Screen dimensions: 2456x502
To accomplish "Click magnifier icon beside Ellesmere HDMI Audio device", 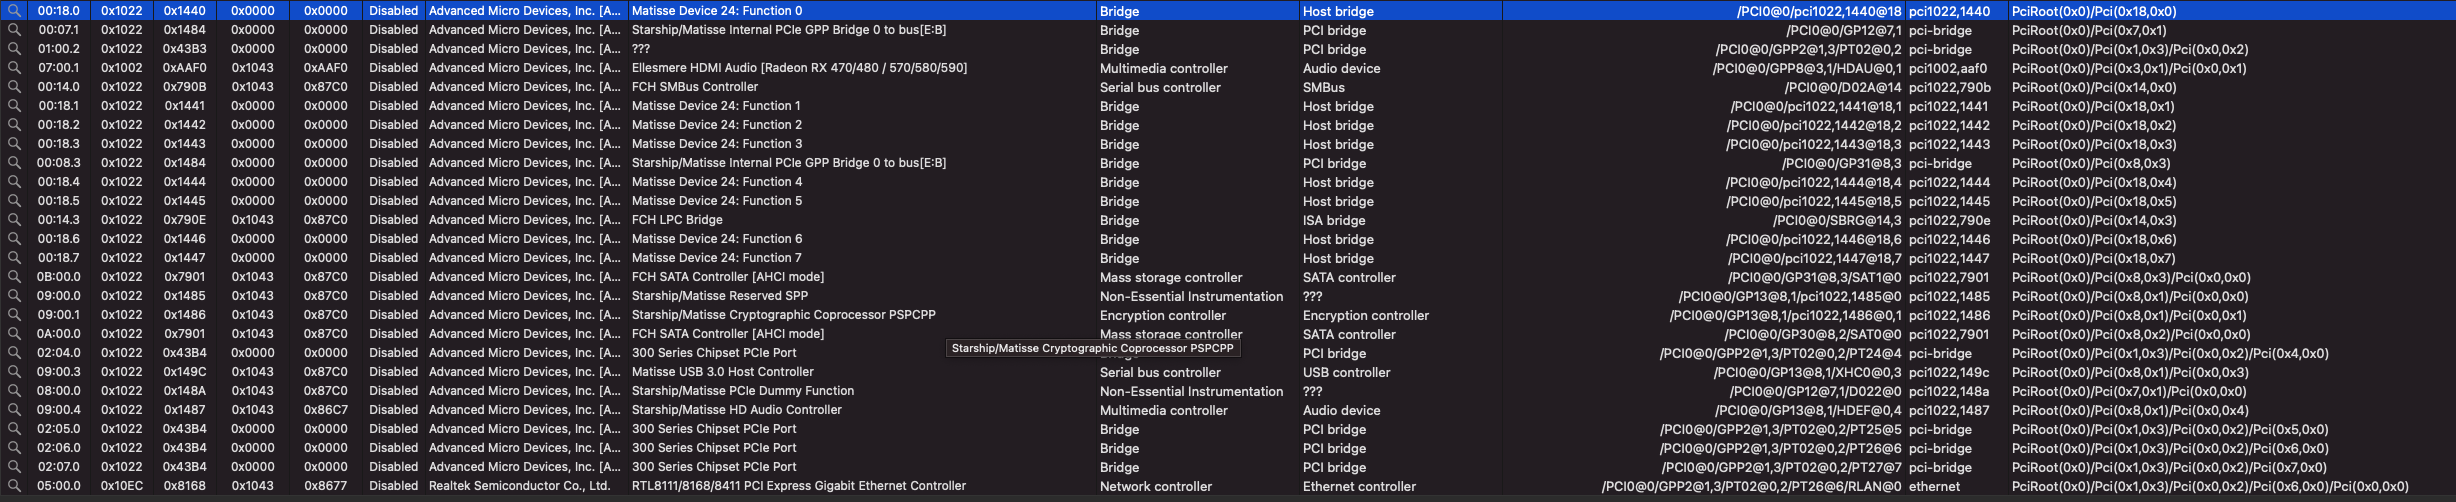I will [x=14, y=68].
